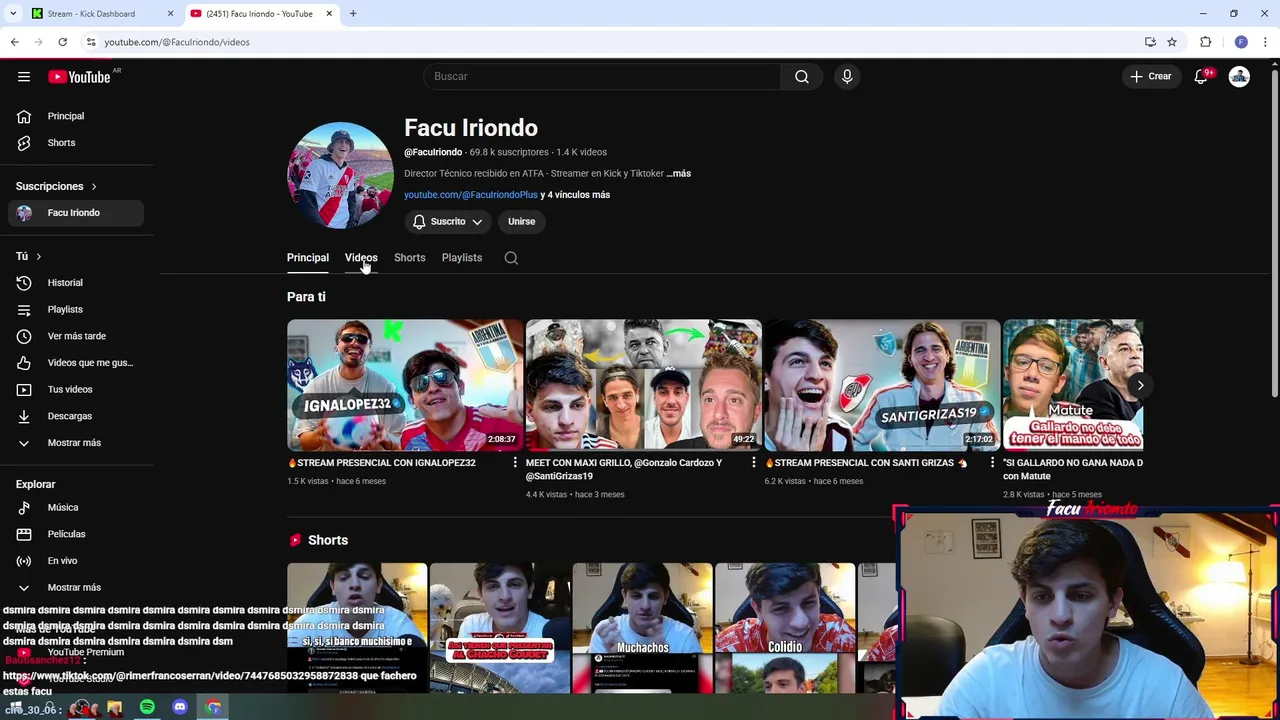Open youtube.com/@FacuIriondoPlus link
This screenshot has height=720, width=1280.
pos(471,195)
